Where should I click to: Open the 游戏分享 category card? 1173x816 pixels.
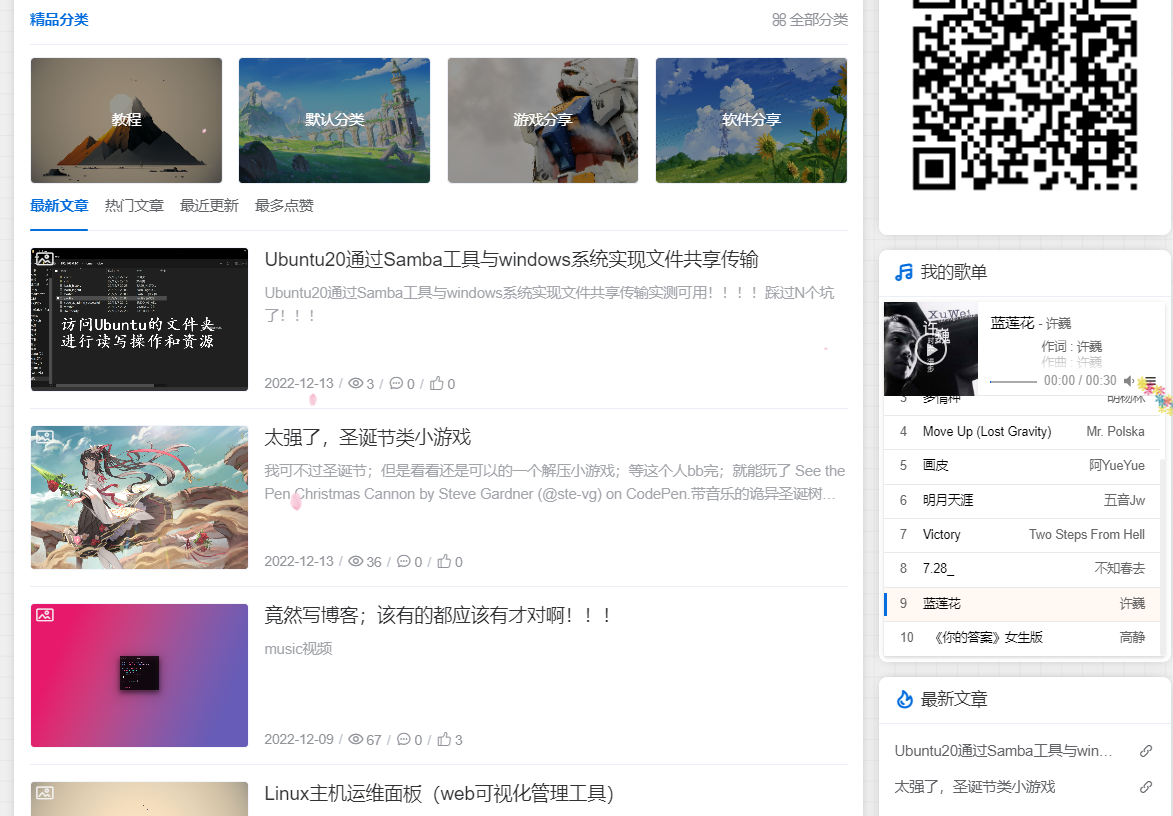pos(542,120)
